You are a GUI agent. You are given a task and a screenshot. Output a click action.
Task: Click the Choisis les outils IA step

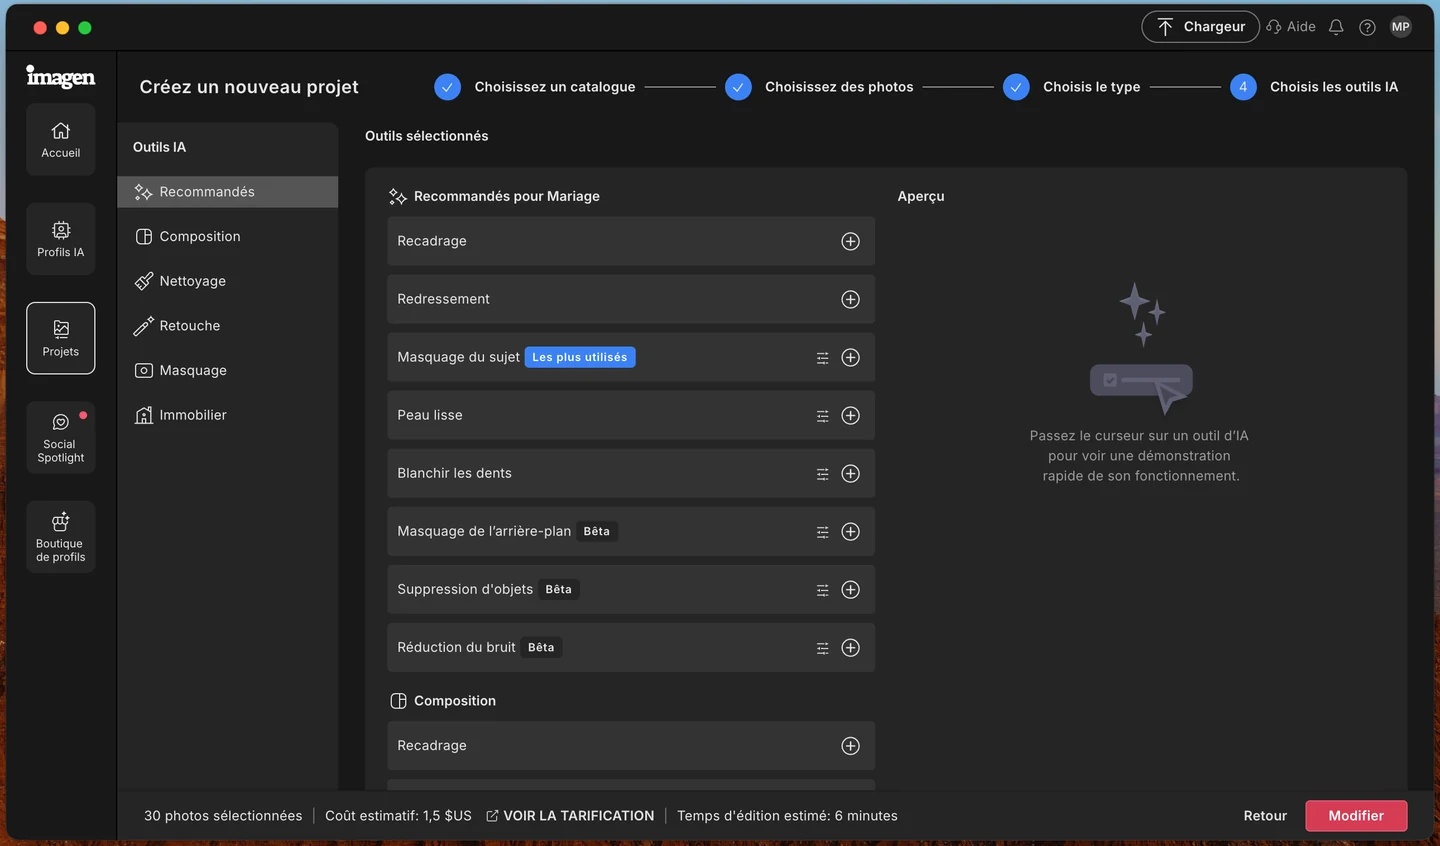click(x=1314, y=87)
